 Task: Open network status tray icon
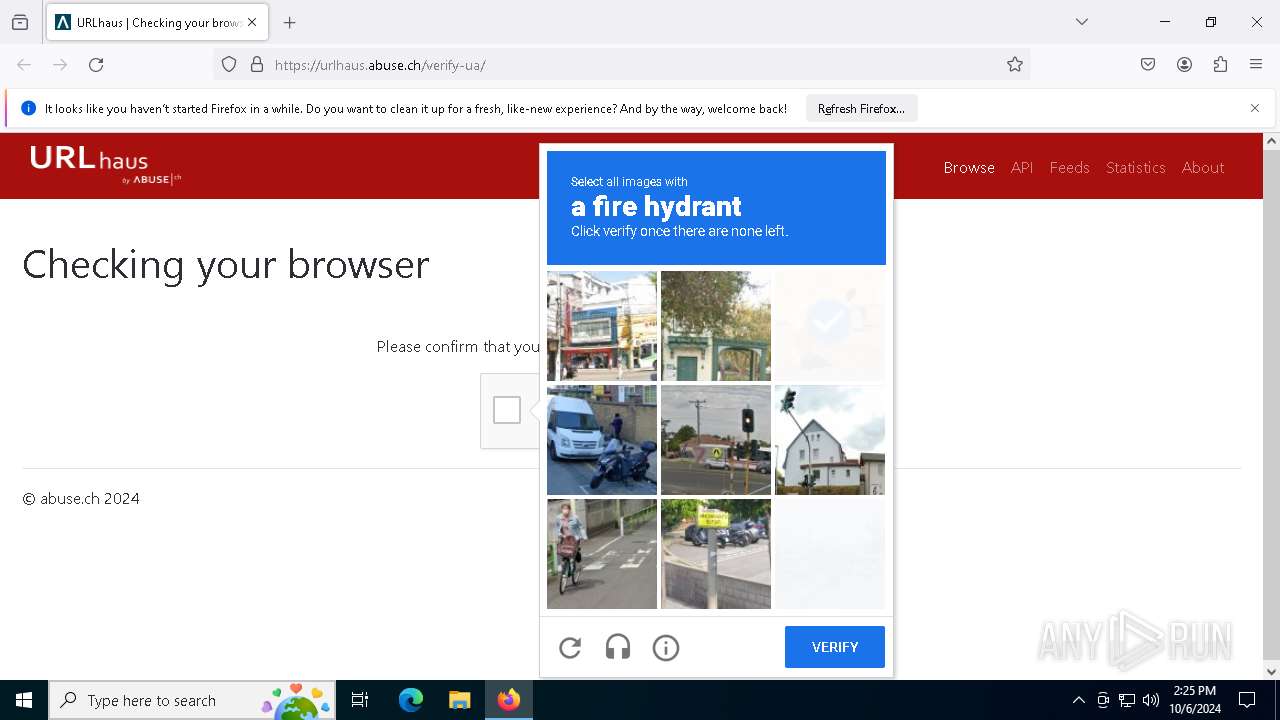[1127, 700]
